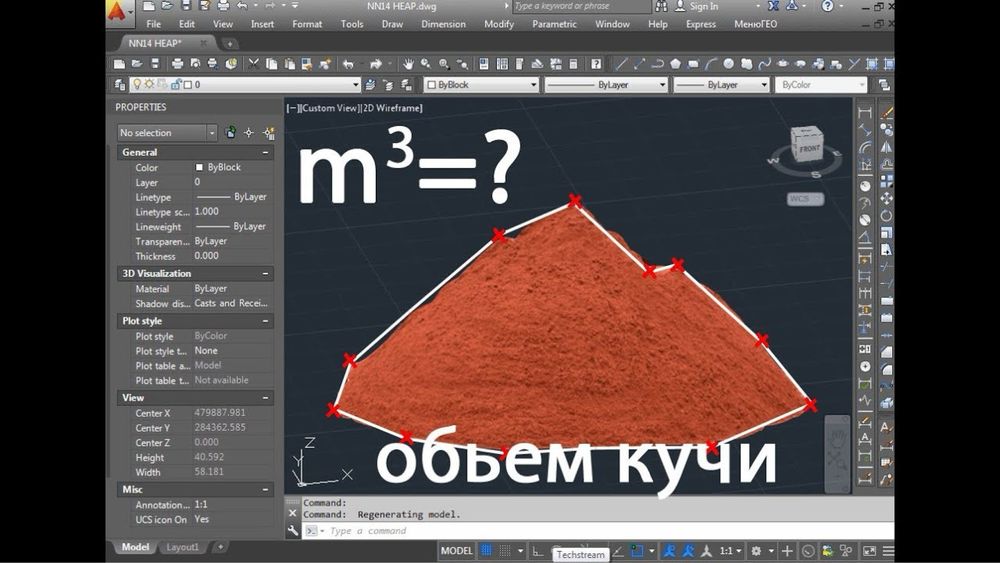Click the Open file folder icon
1000x563 pixels.
(x=137, y=64)
